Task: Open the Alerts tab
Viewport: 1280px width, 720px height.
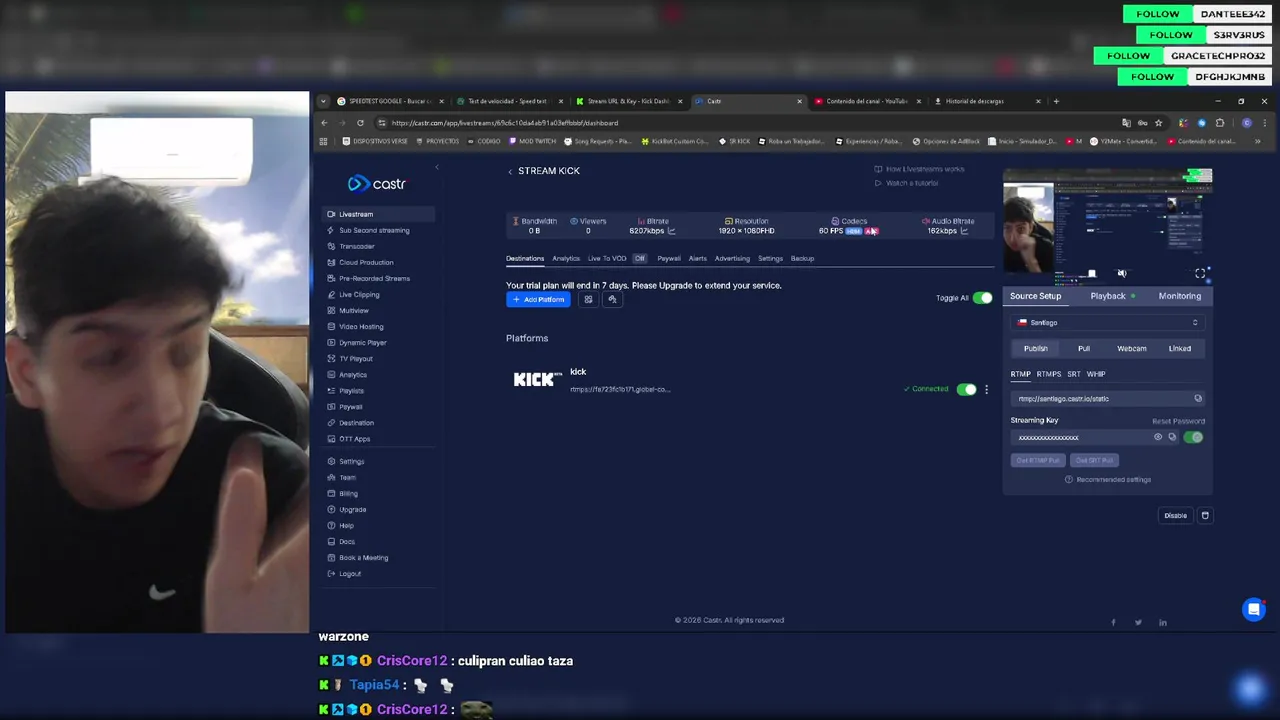Action: (x=697, y=258)
